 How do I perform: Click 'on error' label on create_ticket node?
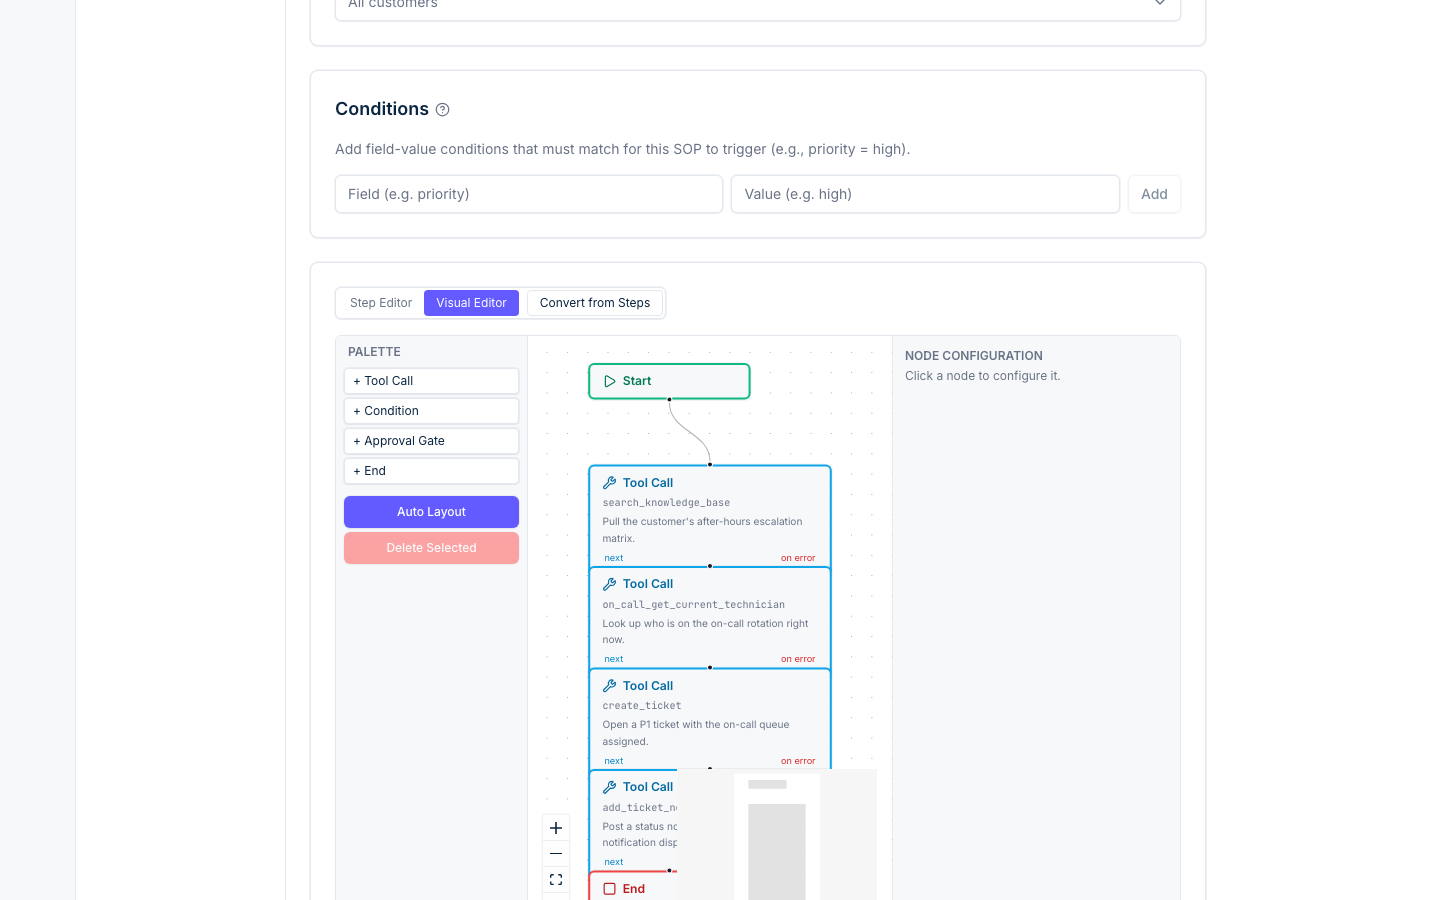[x=798, y=761]
